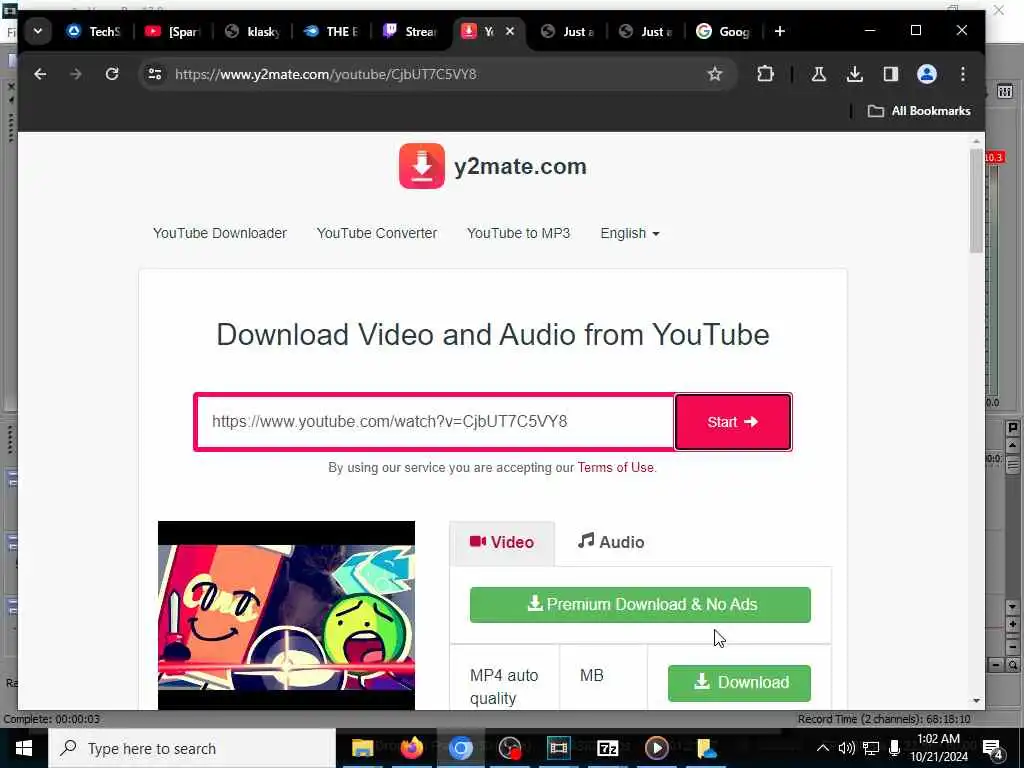The image size is (1024, 768).
Task: Click the y2mate.com logo icon
Action: [422, 166]
